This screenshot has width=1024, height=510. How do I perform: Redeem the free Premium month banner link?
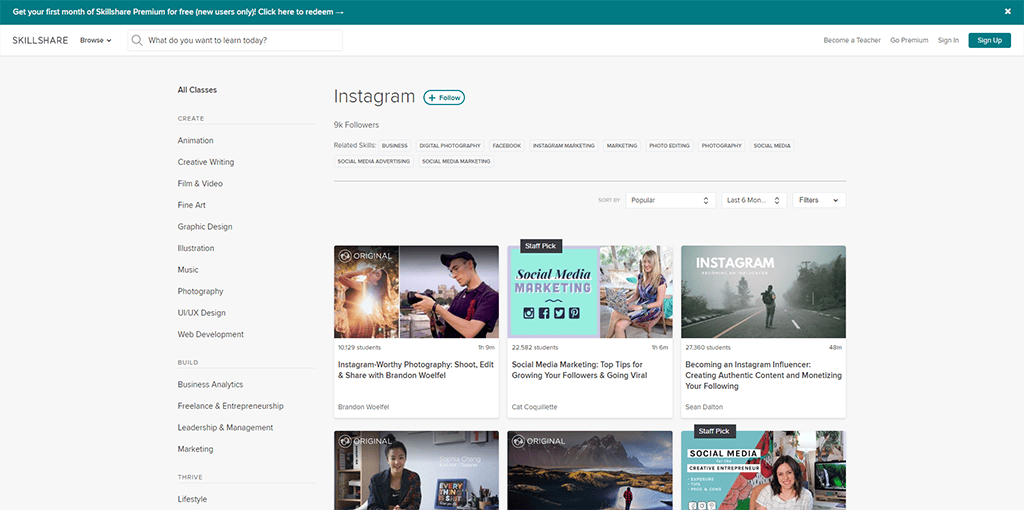[x=178, y=12]
